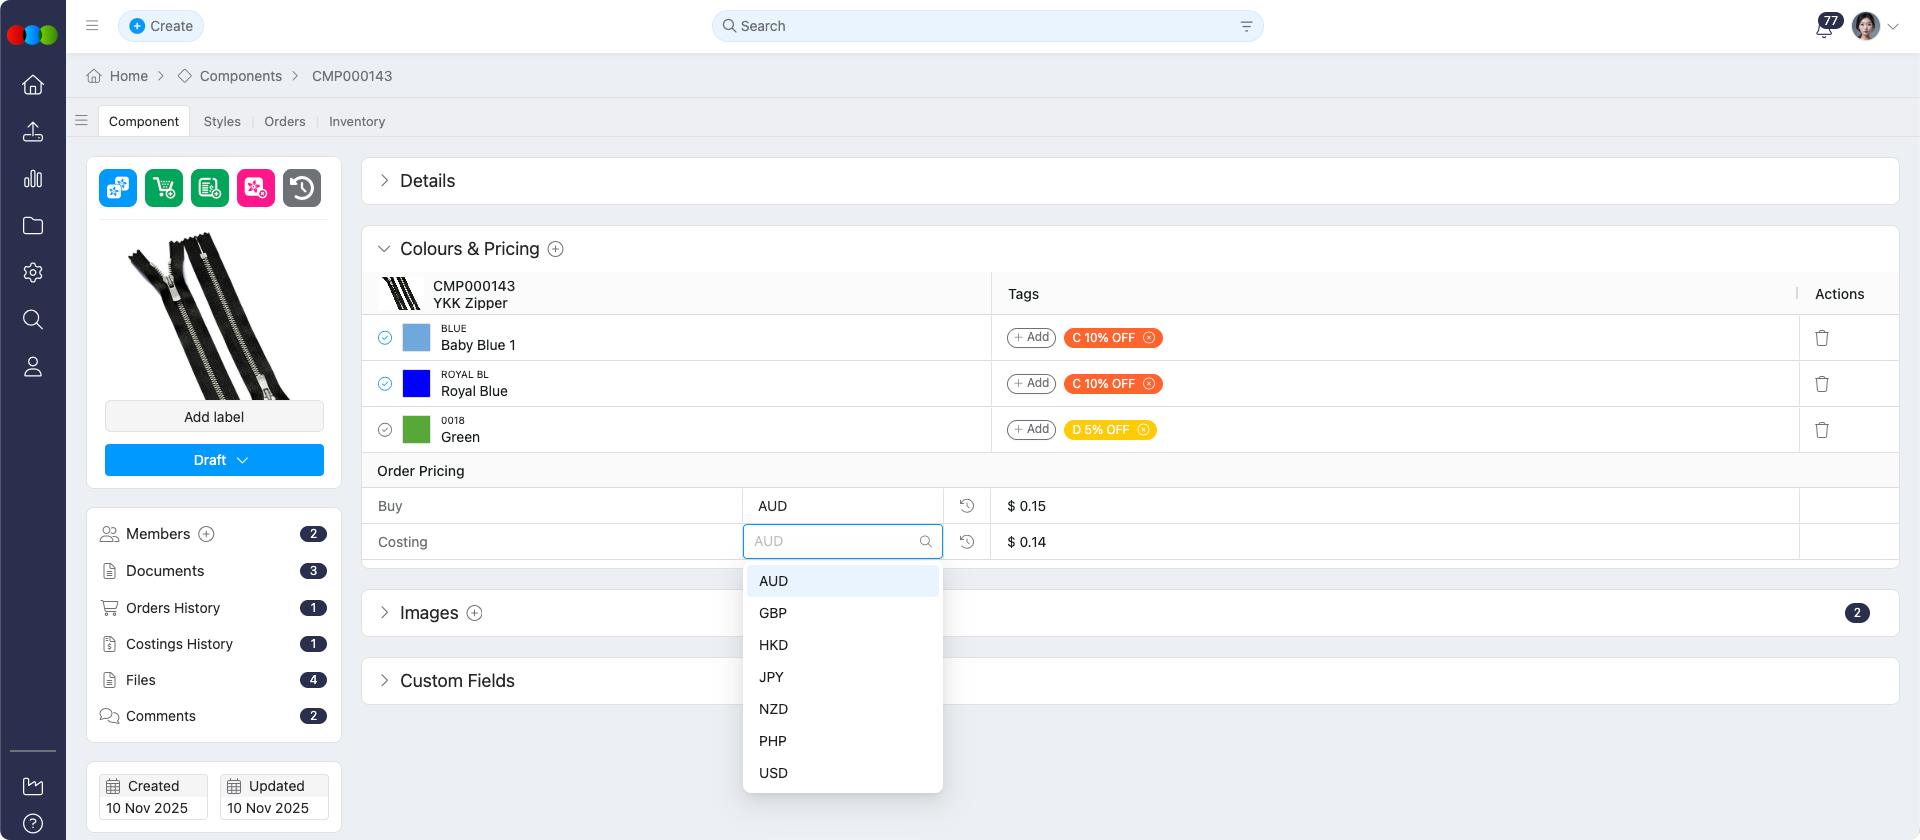
Task: Remove C 10% OFF tag from Baby Blue
Action: [1149, 338]
